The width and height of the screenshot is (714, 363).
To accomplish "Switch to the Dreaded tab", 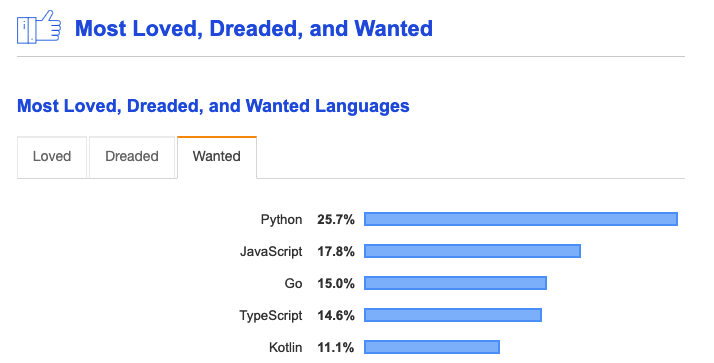I will pyautogui.click(x=132, y=157).
